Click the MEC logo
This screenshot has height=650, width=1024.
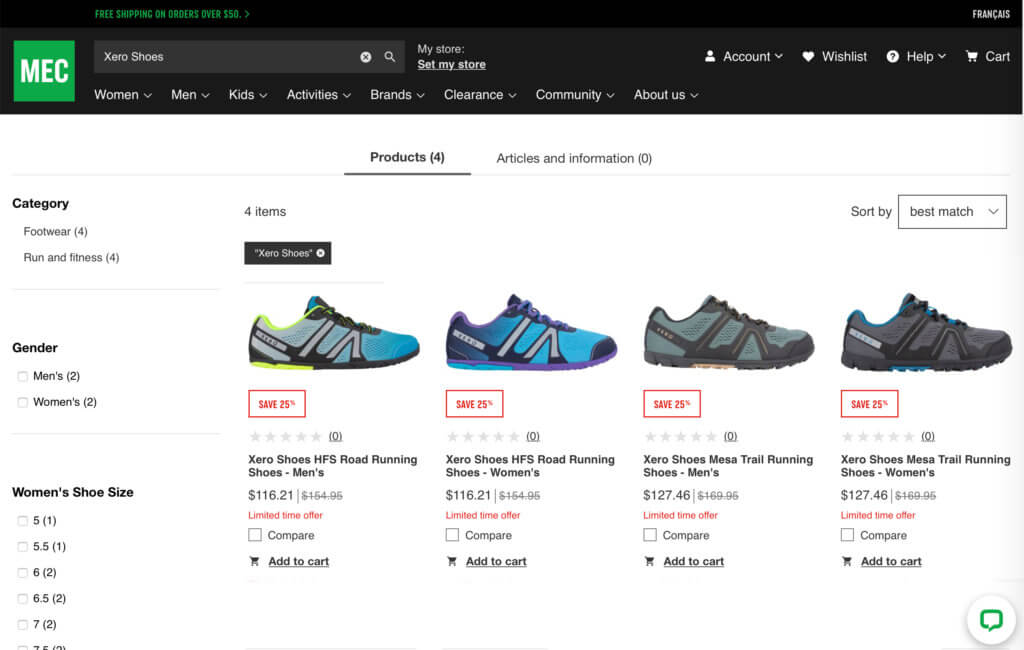44,71
